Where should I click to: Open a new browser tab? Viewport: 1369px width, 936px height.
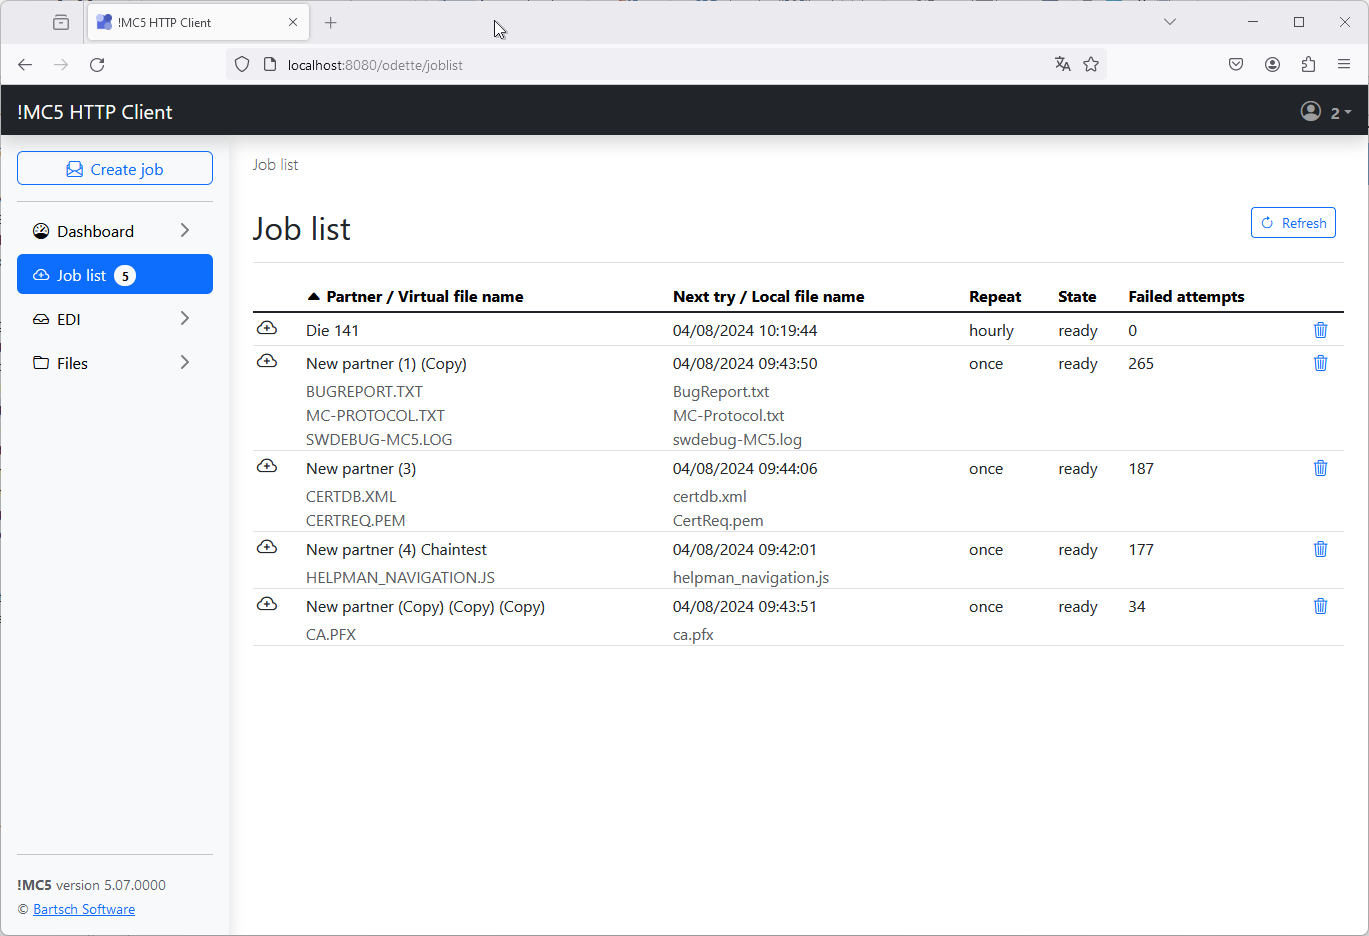(x=331, y=22)
